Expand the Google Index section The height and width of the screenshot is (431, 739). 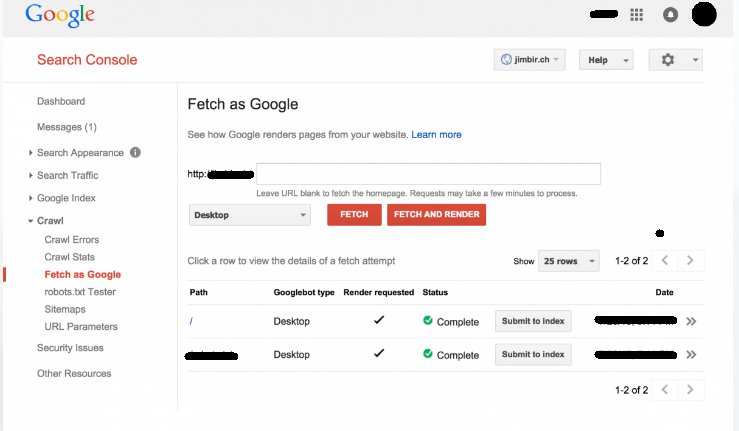(x=31, y=198)
